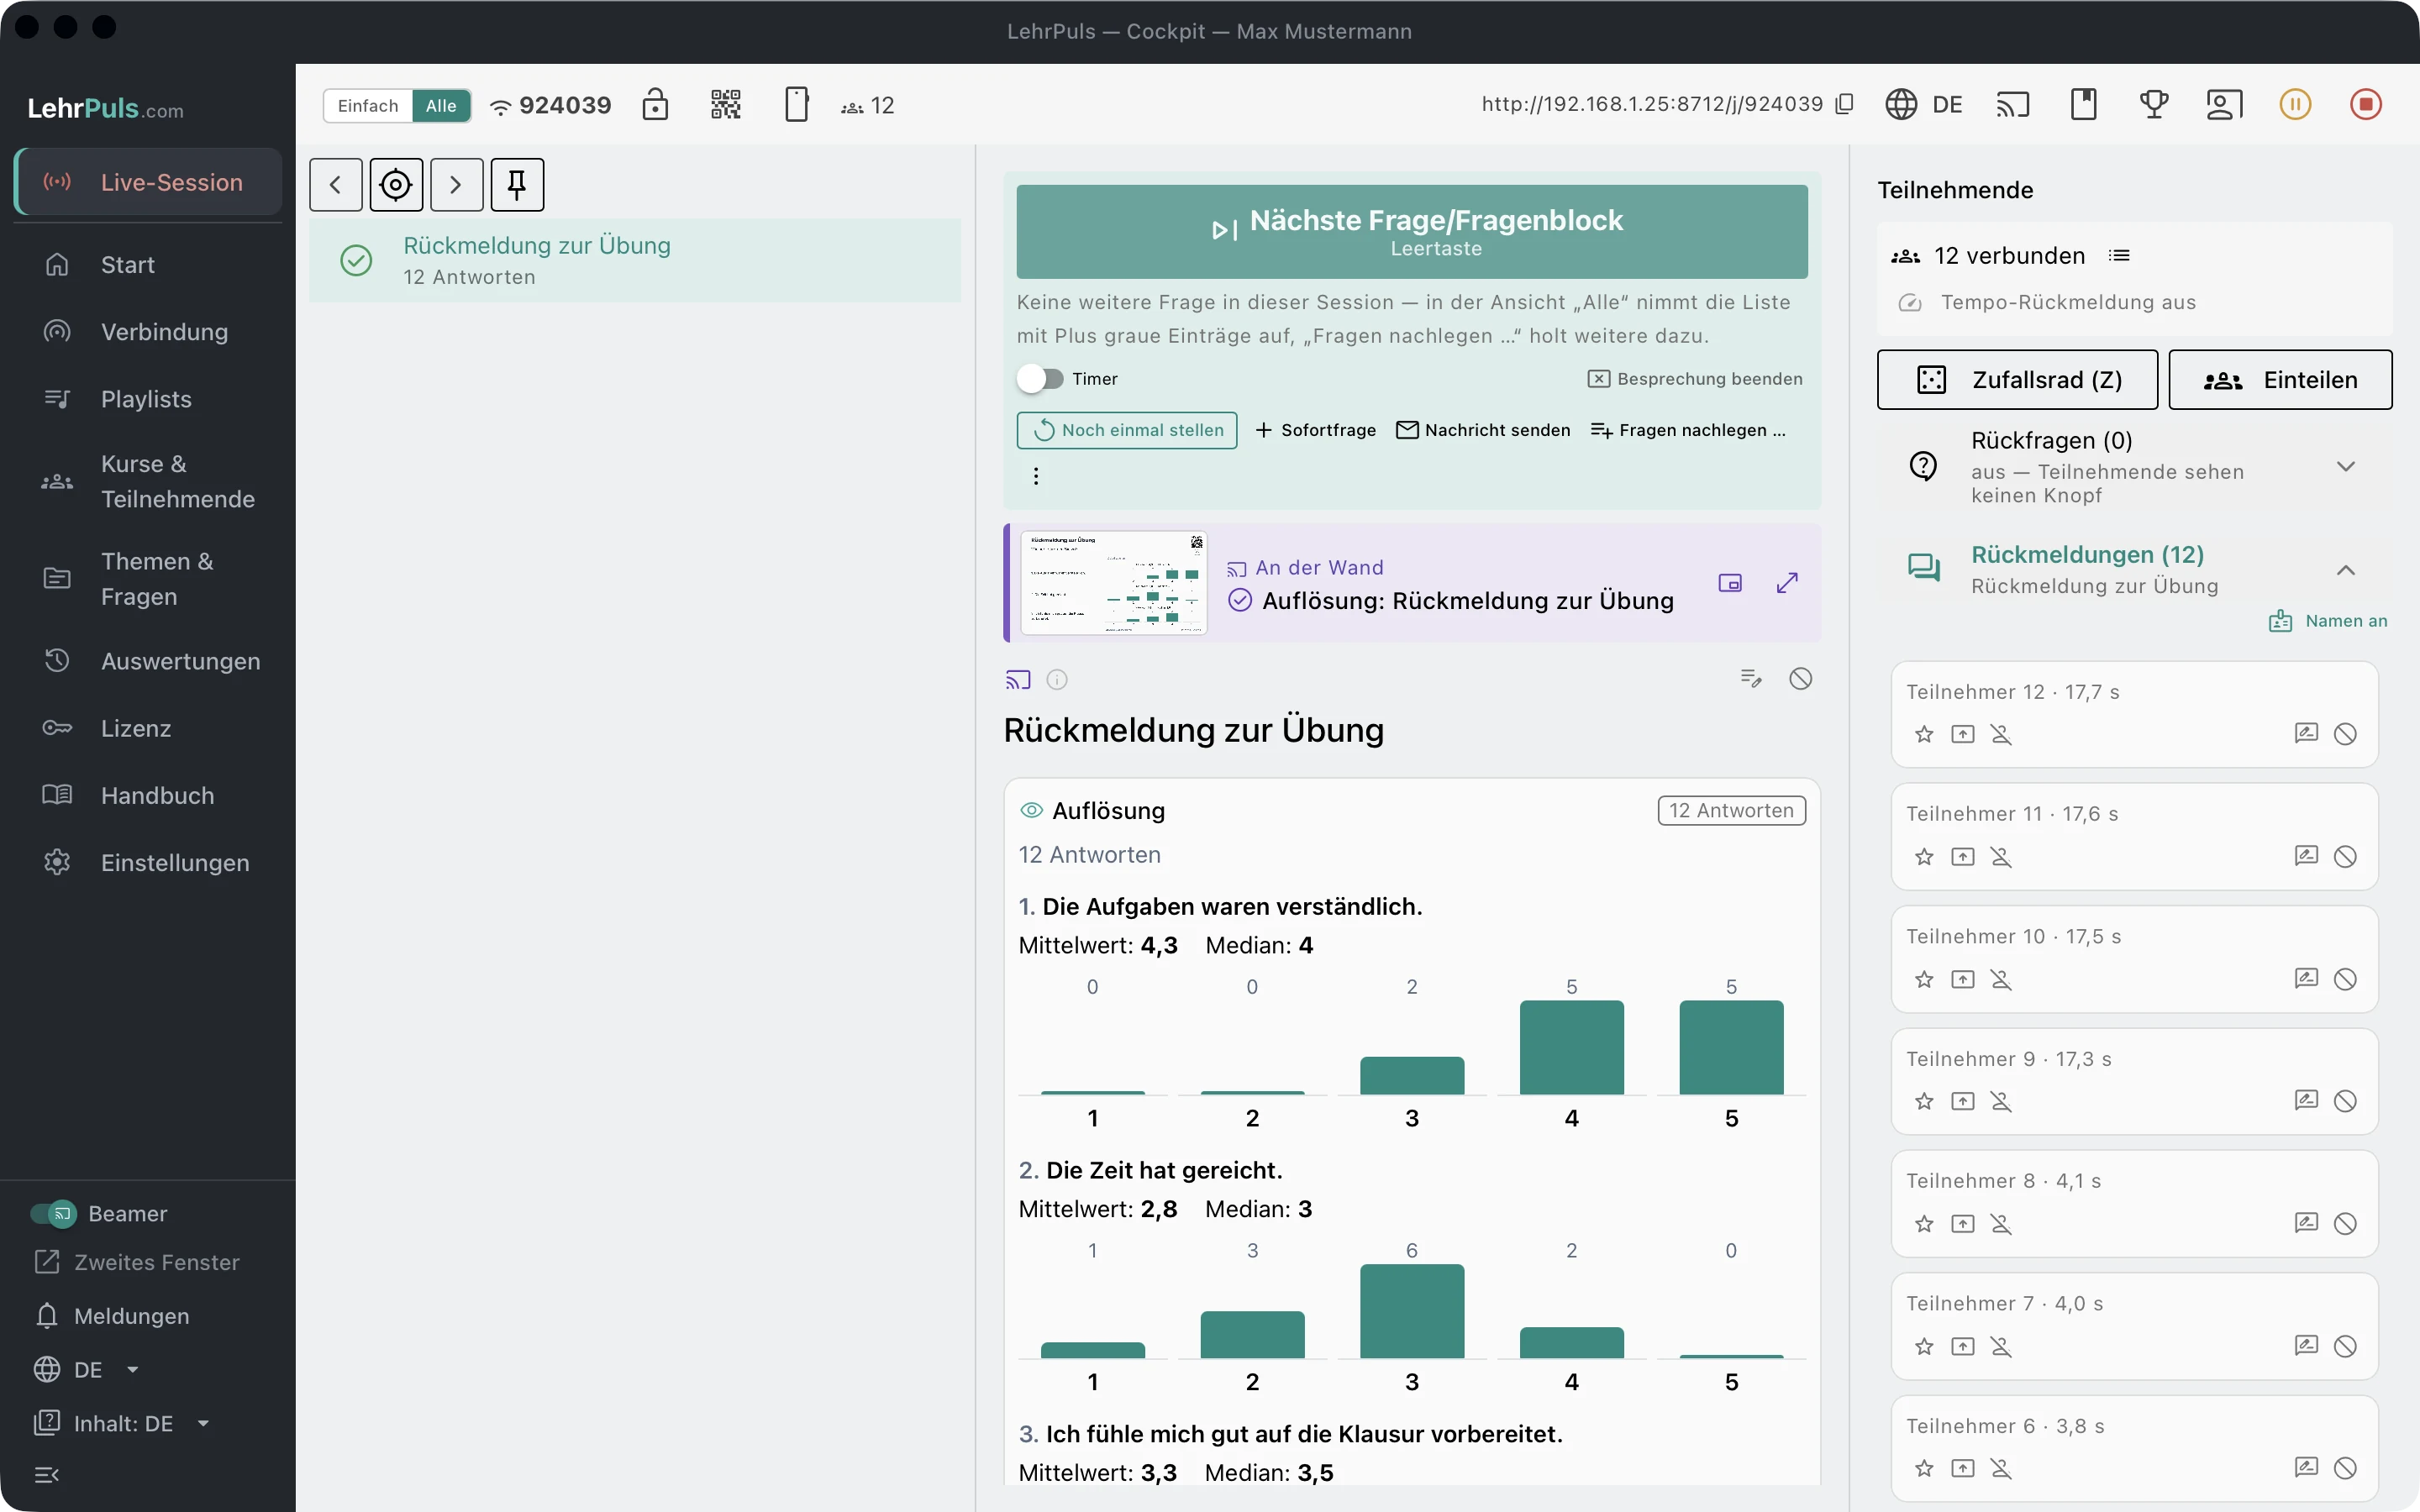2420x1512 pixels.
Task: Toggle Auflösung visibility eye icon
Action: 1031,810
